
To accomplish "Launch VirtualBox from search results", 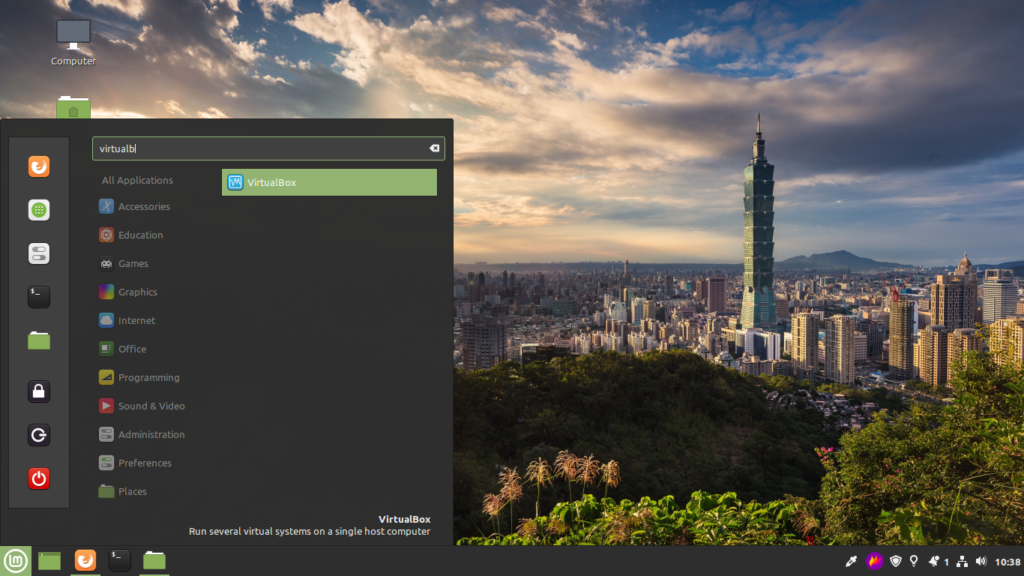I will pyautogui.click(x=329, y=182).
